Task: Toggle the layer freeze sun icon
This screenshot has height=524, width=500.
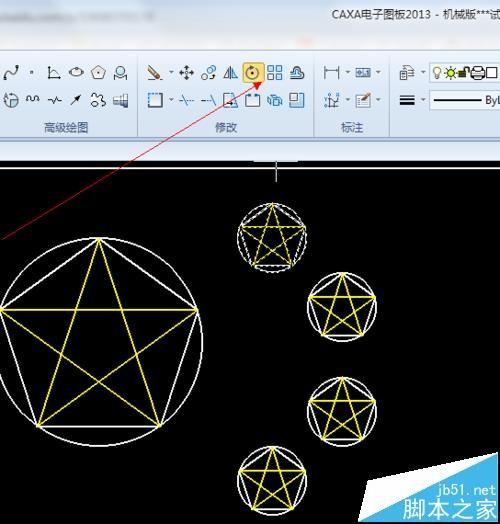Action: pyautogui.click(x=451, y=73)
